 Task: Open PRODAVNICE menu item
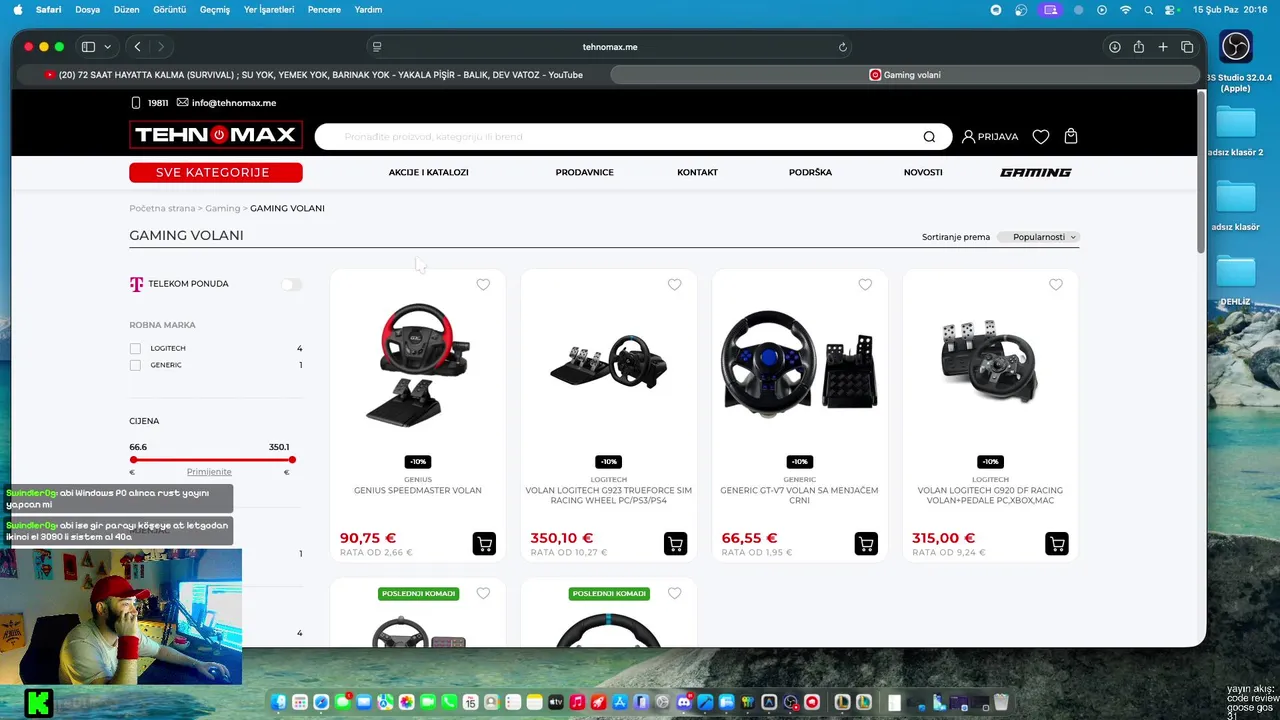tap(584, 172)
